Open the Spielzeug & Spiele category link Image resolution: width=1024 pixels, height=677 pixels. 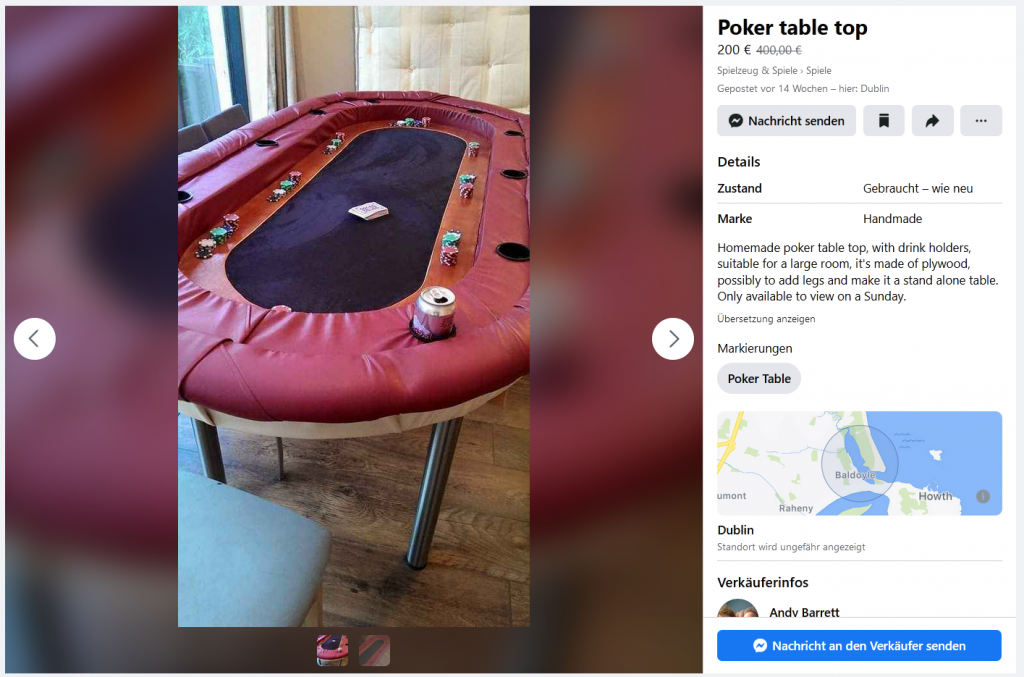[757, 71]
